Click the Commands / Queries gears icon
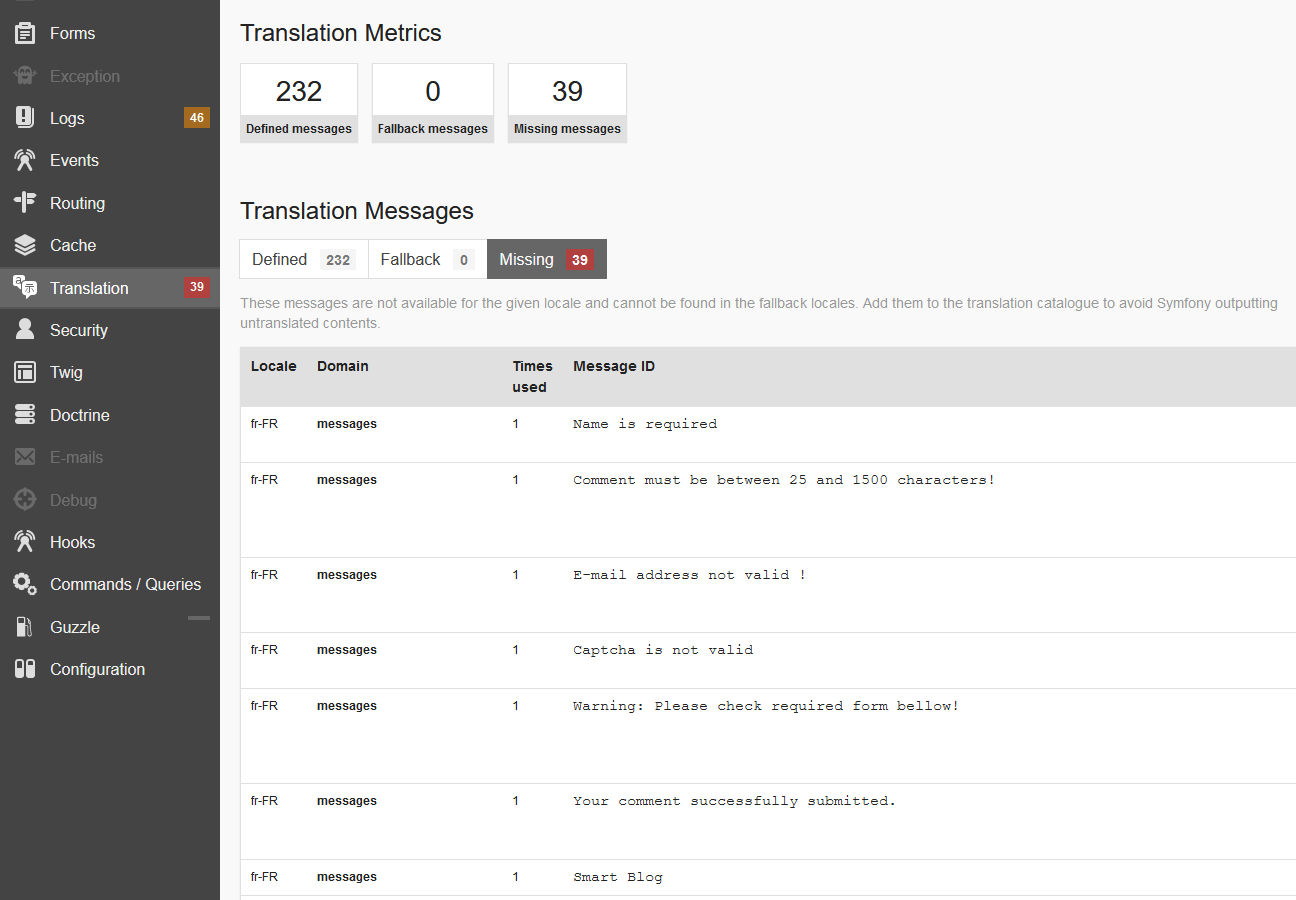Viewport: 1296px width, 900px height. (x=25, y=584)
